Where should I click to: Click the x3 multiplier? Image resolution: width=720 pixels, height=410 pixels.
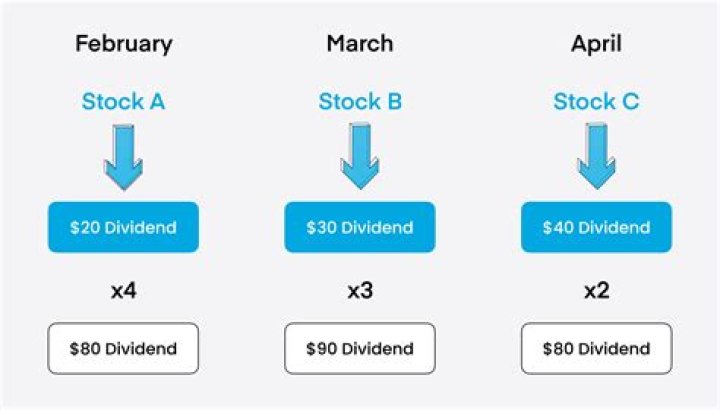[x=360, y=292]
